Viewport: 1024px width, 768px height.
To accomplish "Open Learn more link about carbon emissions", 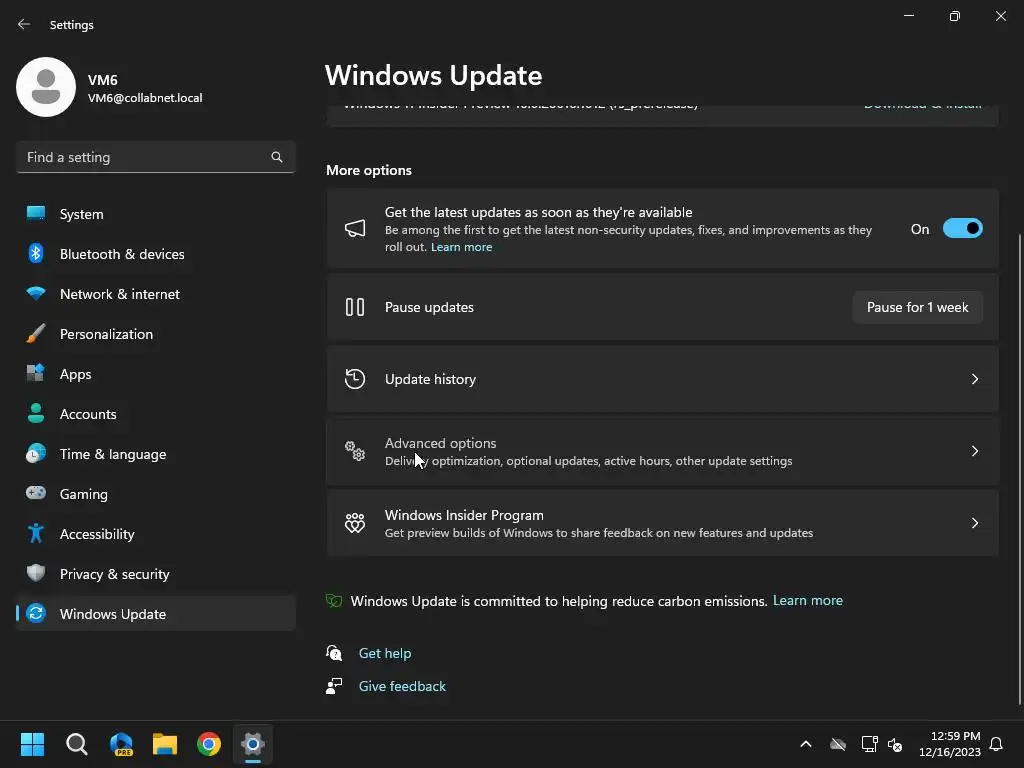I will click(807, 600).
